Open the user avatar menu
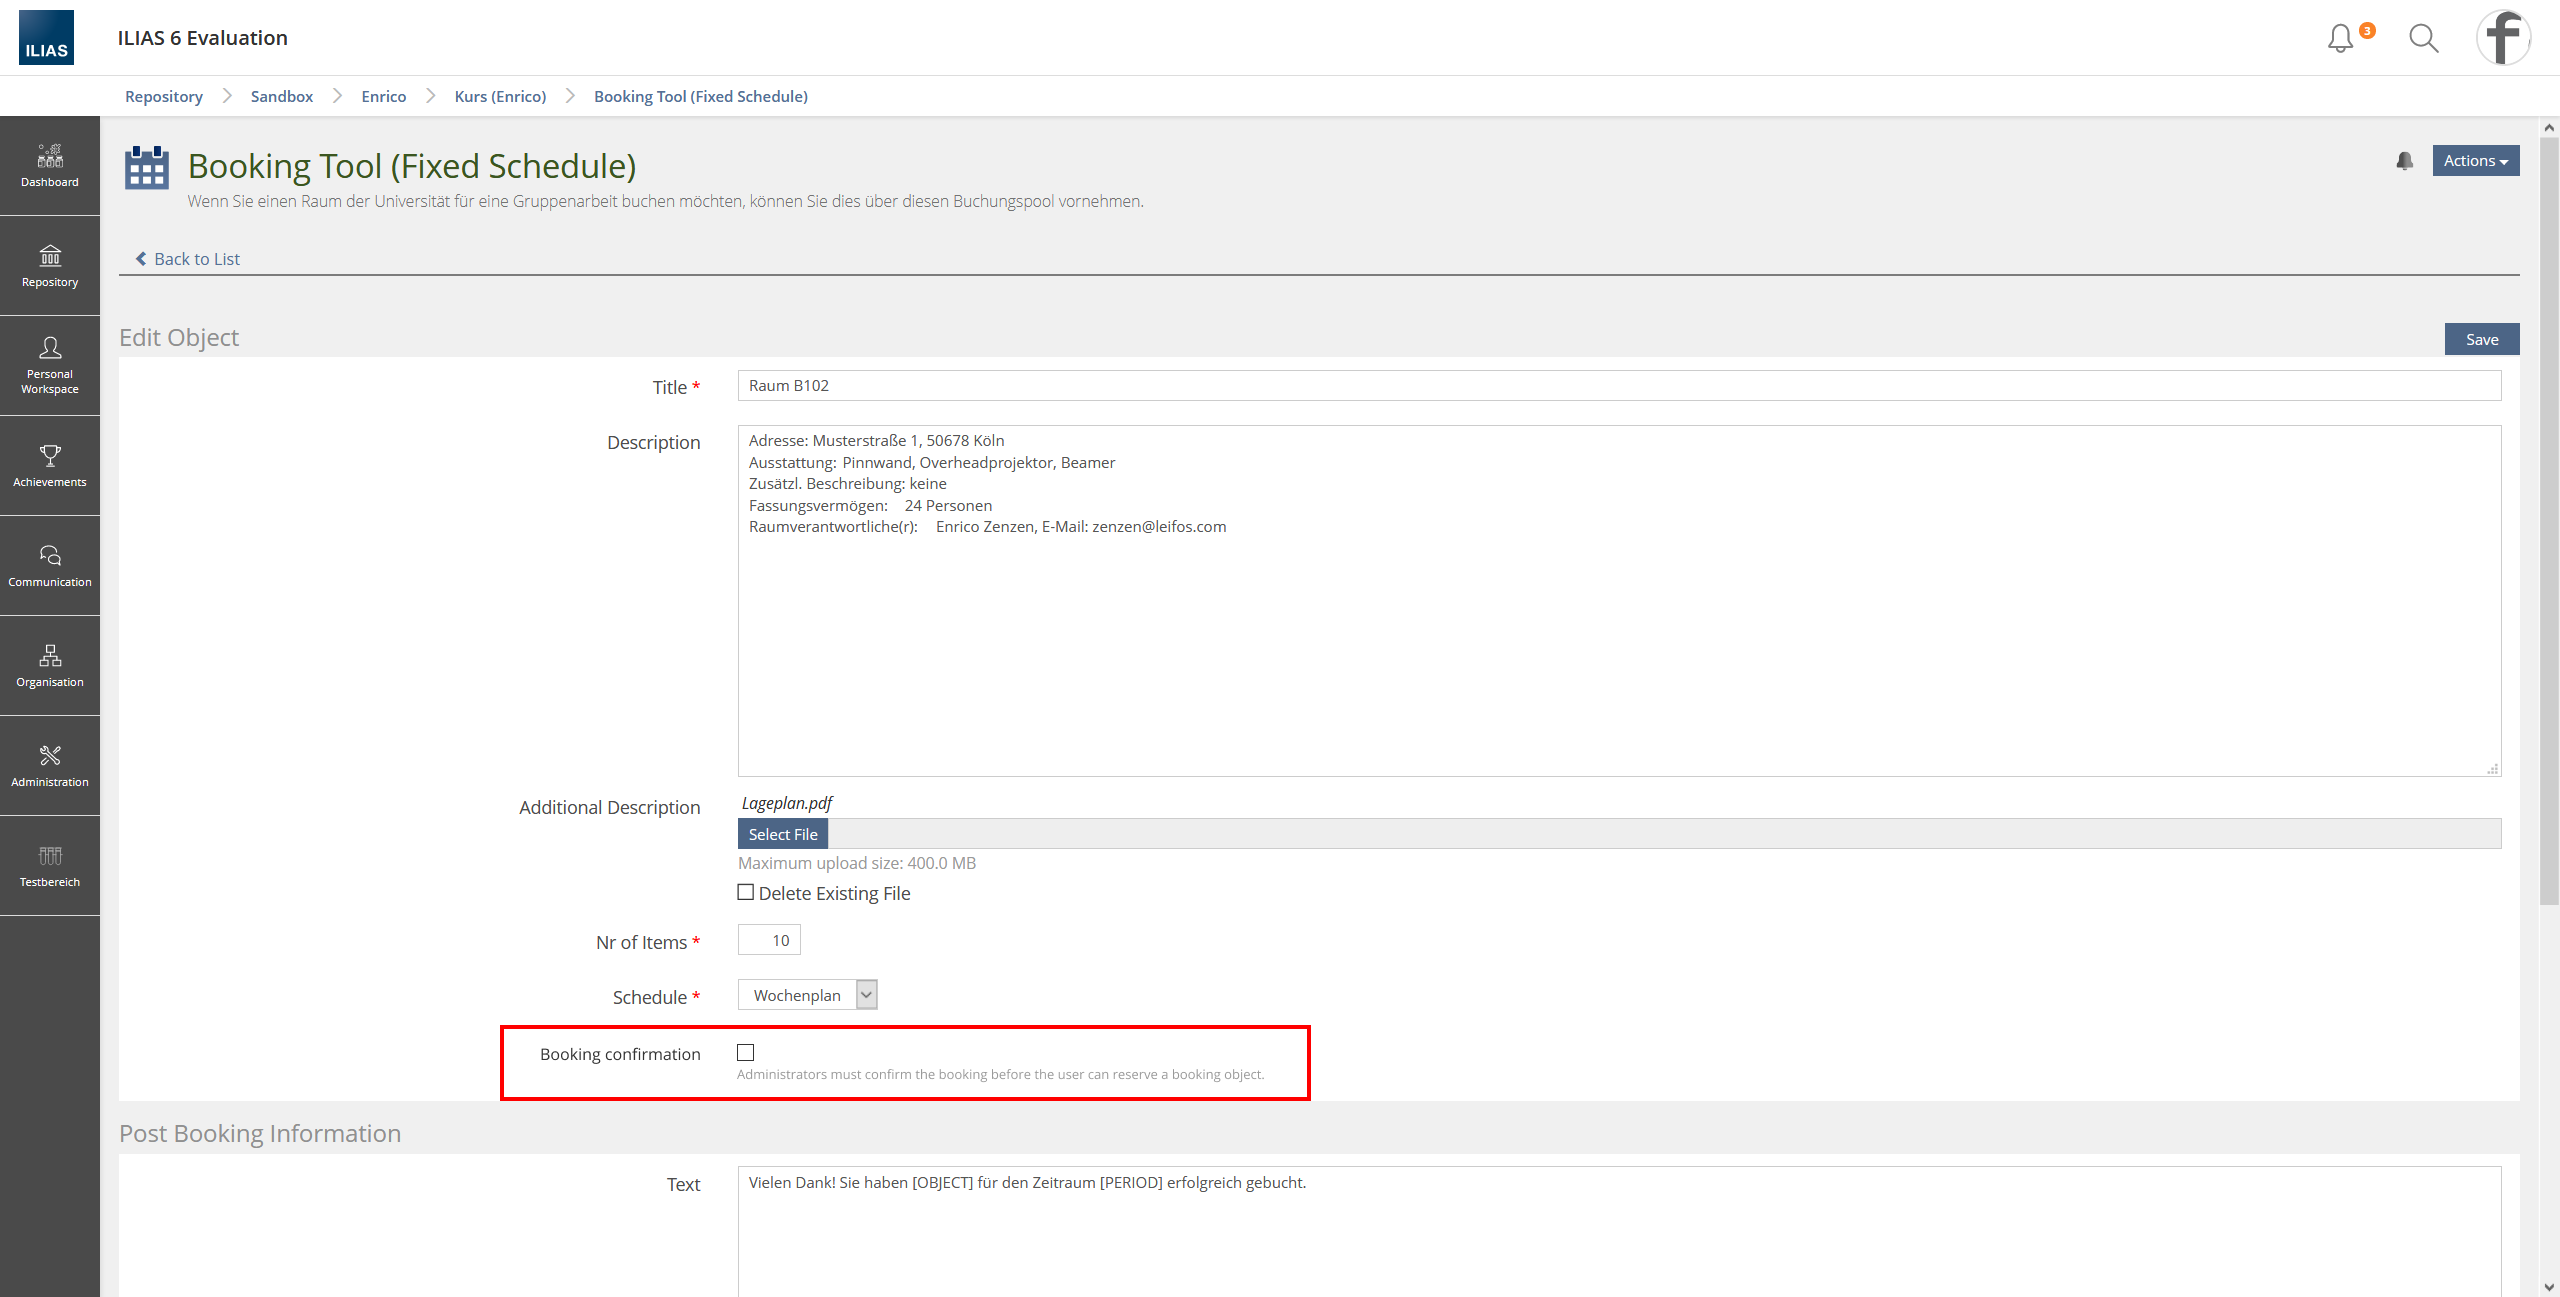2560x1297 pixels. coord(2503,38)
